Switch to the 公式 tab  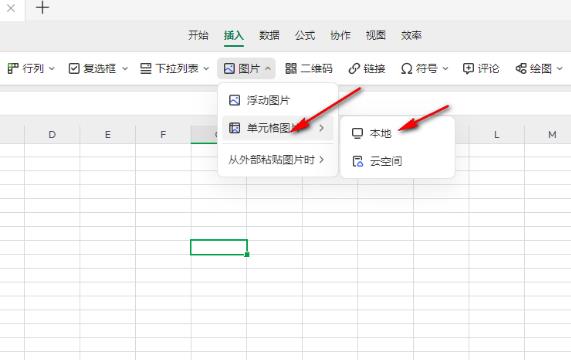click(305, 35)
